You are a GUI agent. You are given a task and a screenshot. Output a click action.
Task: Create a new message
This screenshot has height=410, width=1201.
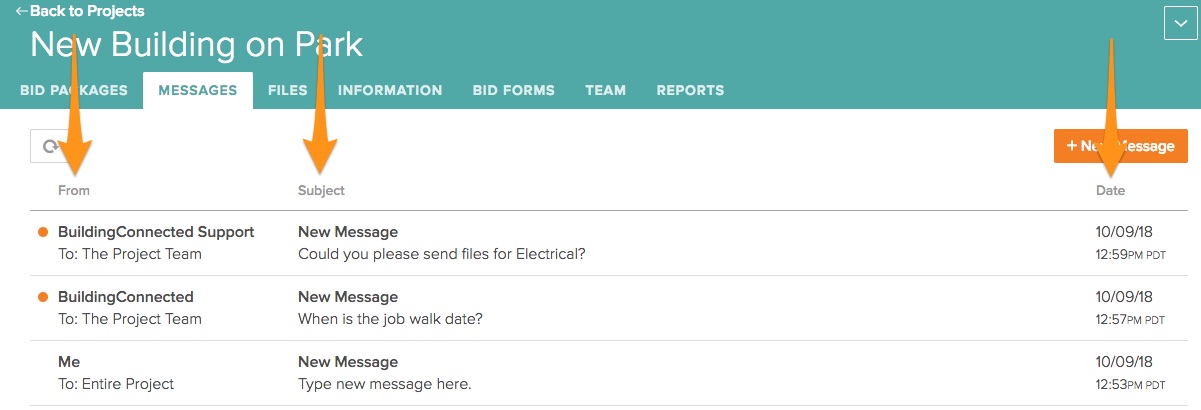point(1120,146)
